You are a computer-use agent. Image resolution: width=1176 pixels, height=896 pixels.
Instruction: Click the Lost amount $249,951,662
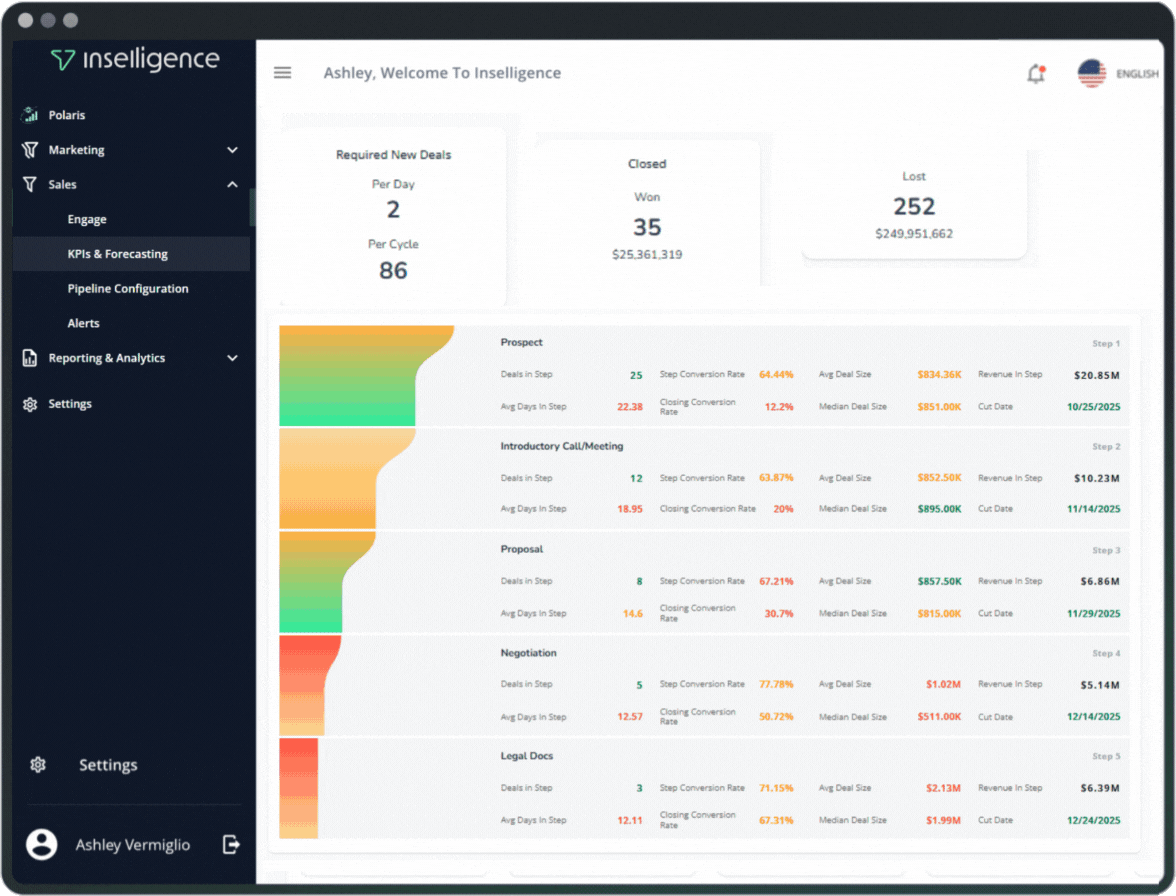point(914,234)
